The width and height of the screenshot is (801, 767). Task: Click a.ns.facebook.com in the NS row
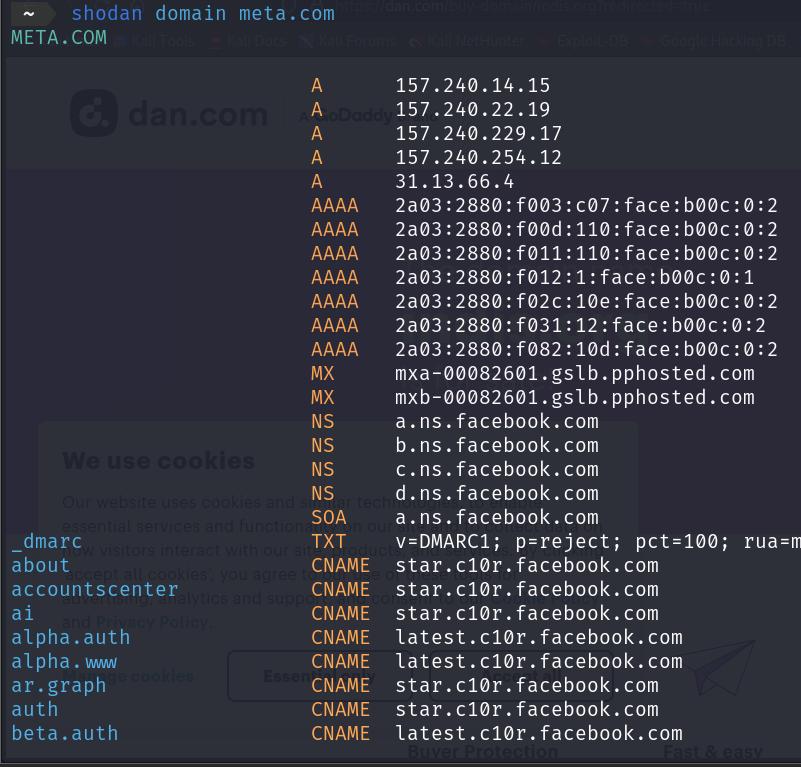[497, 422]
